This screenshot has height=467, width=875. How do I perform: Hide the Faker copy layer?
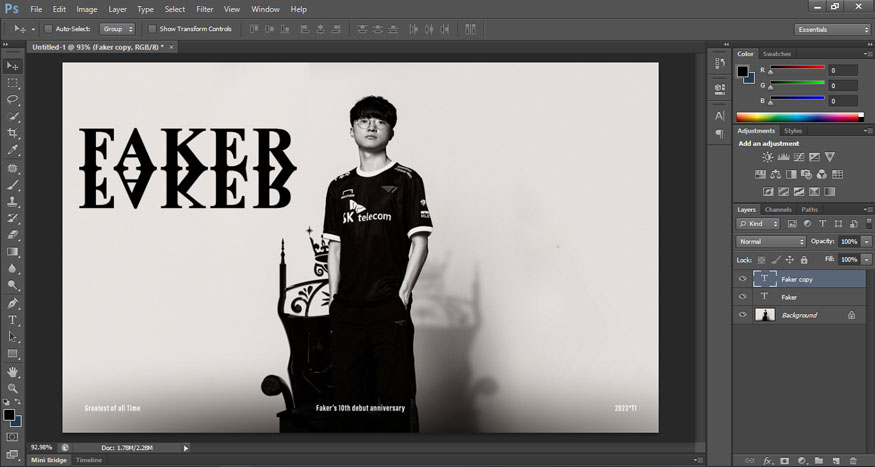742,279
